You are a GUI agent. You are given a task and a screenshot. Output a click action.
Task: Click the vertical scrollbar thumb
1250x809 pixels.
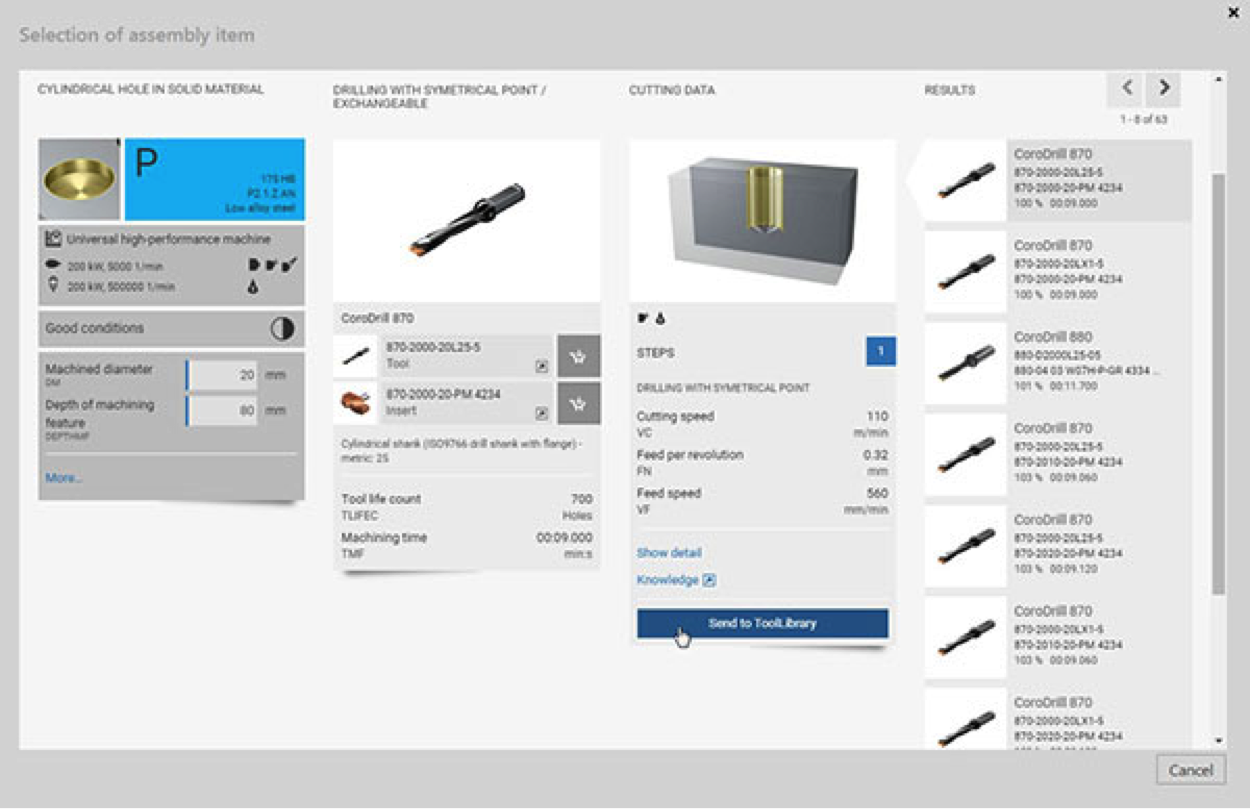click(x=1218, y=385)
